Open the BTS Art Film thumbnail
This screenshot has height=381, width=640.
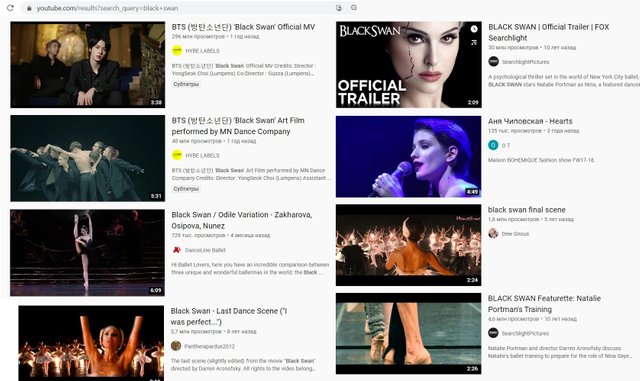click(88, 158)
